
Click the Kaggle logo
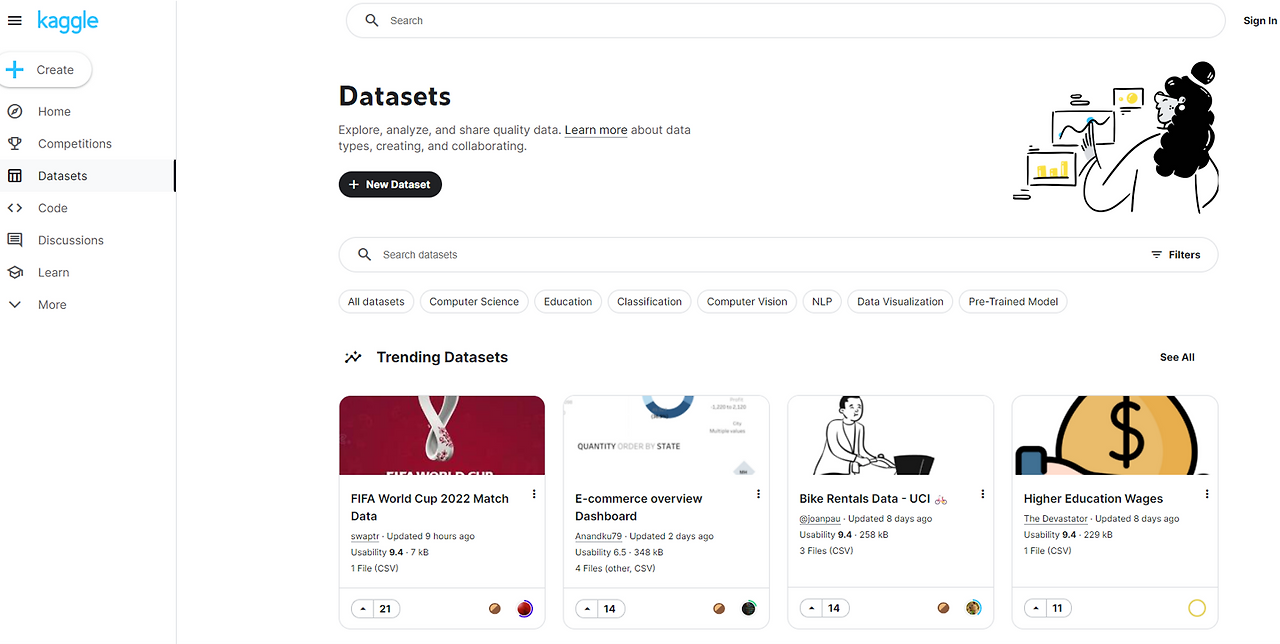tap(68, 21)
